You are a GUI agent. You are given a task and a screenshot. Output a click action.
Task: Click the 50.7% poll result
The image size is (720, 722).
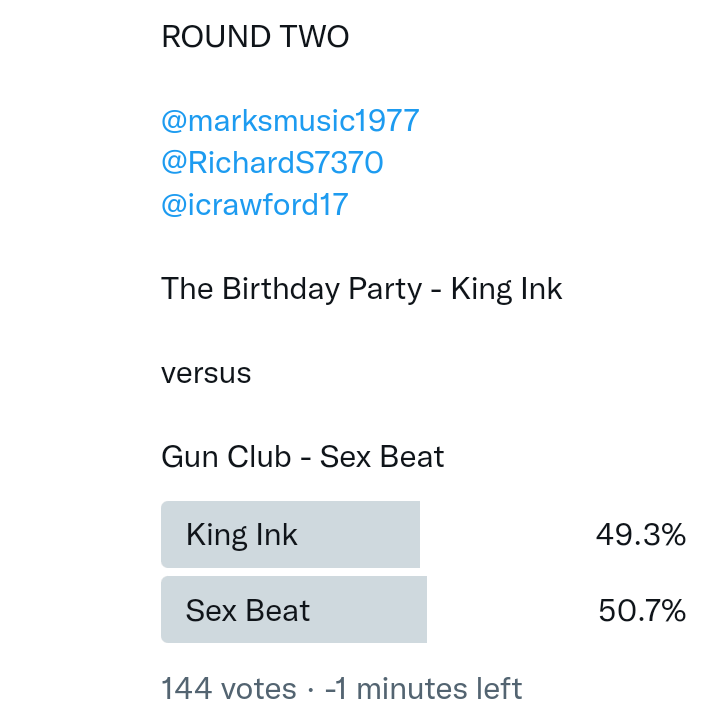(x=641, y=610)
